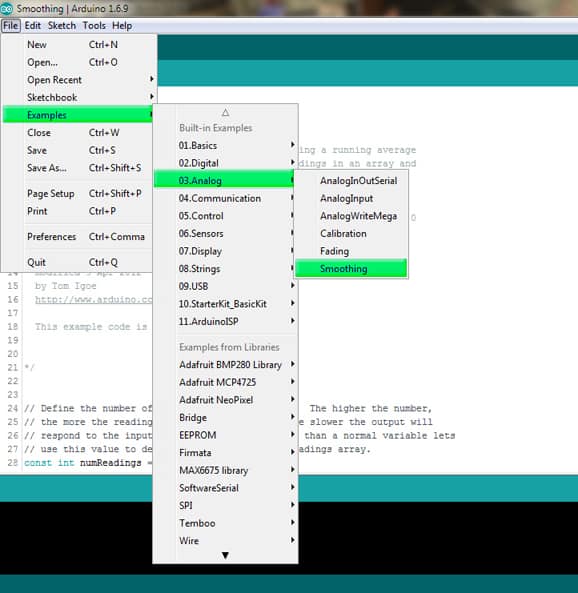Load the AnalogInput example
This screenshot has height=593, width=578.
[351, 199]
